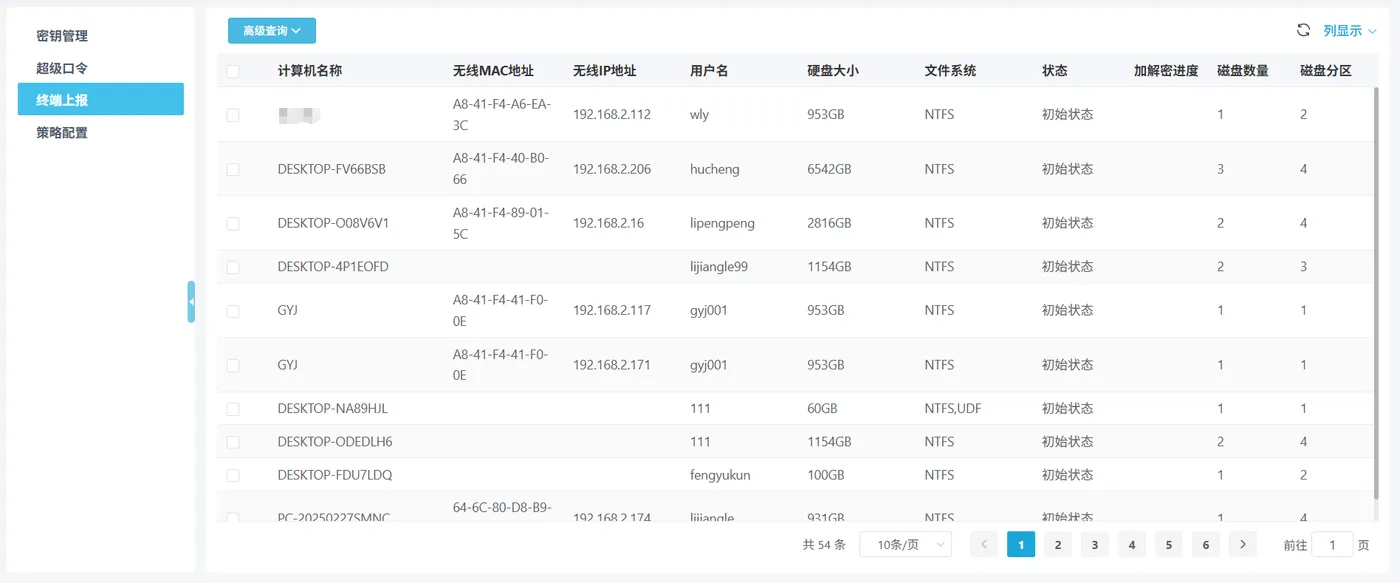
Task: Expand the 列显示 dropdown chevron
Action: click(1372, 30)
